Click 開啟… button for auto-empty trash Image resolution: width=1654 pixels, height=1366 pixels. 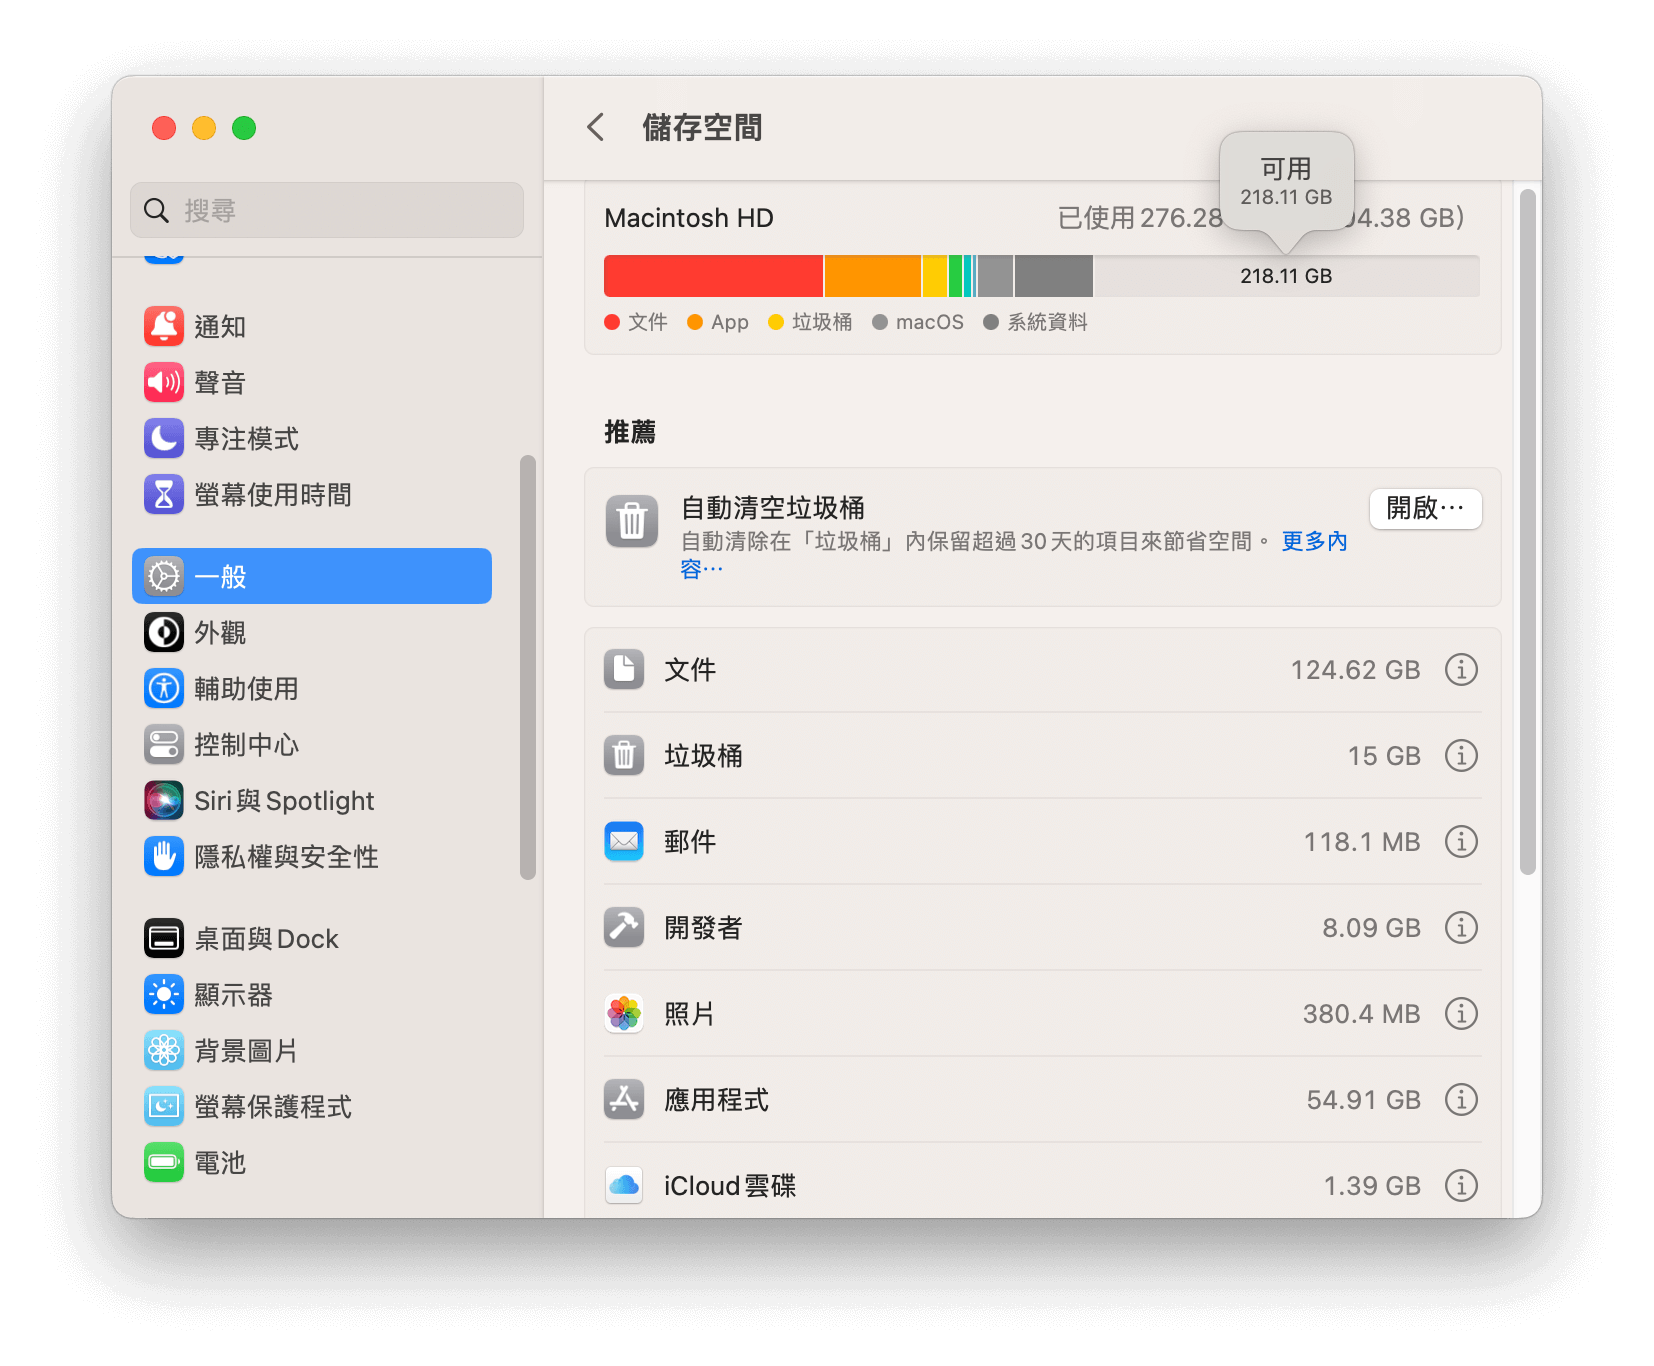click(1425, 508)
